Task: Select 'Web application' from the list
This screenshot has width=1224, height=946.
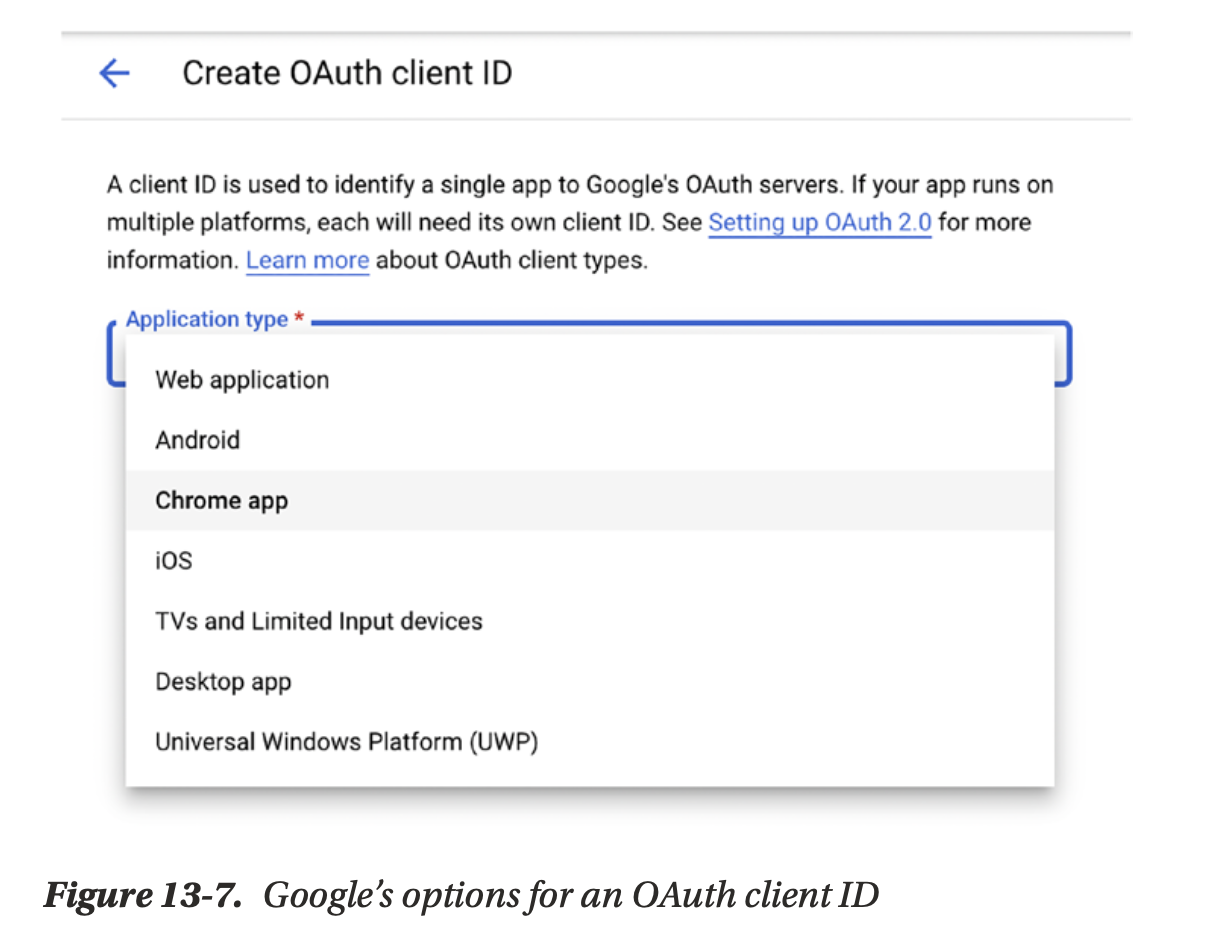Action: (242, 380)
